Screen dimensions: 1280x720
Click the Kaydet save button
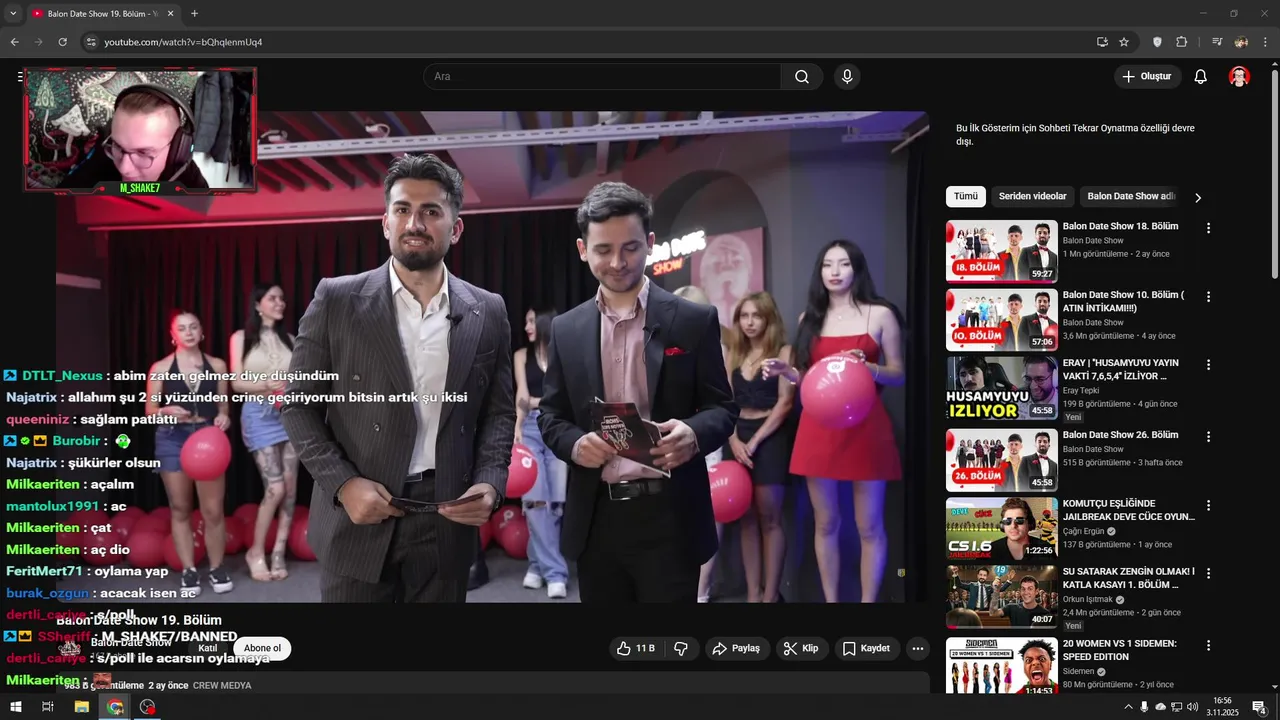(x=866, y=648)
